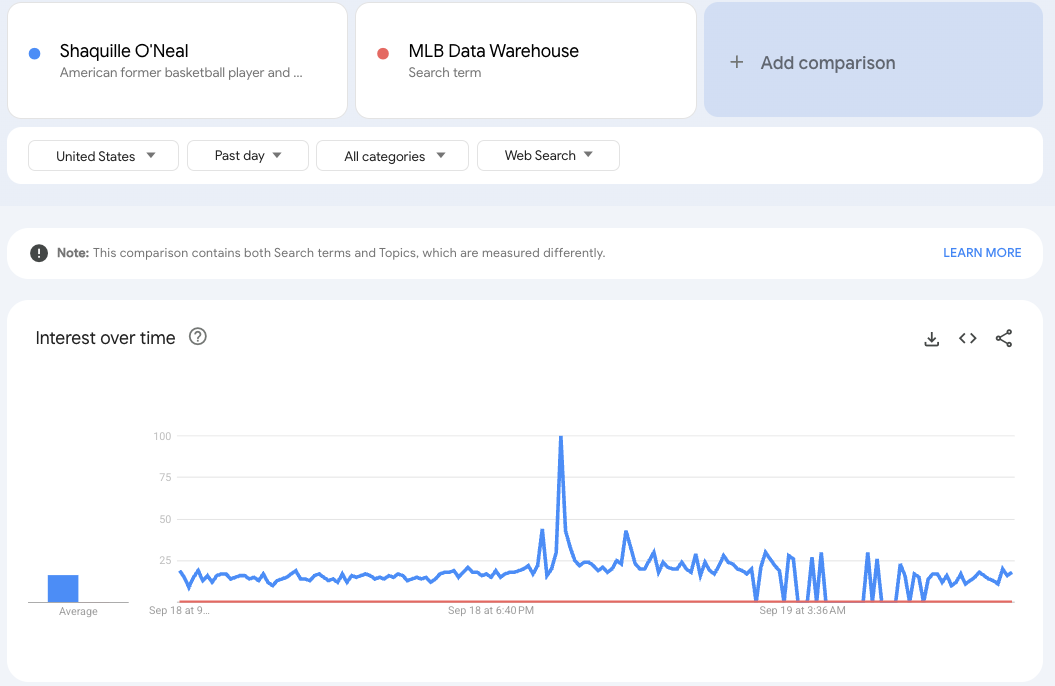Click the 'Sep 18 at 9...' axis label
The width and height of the screenshot is (1055, 686).
pyautogui.click(x=179, y=611)
